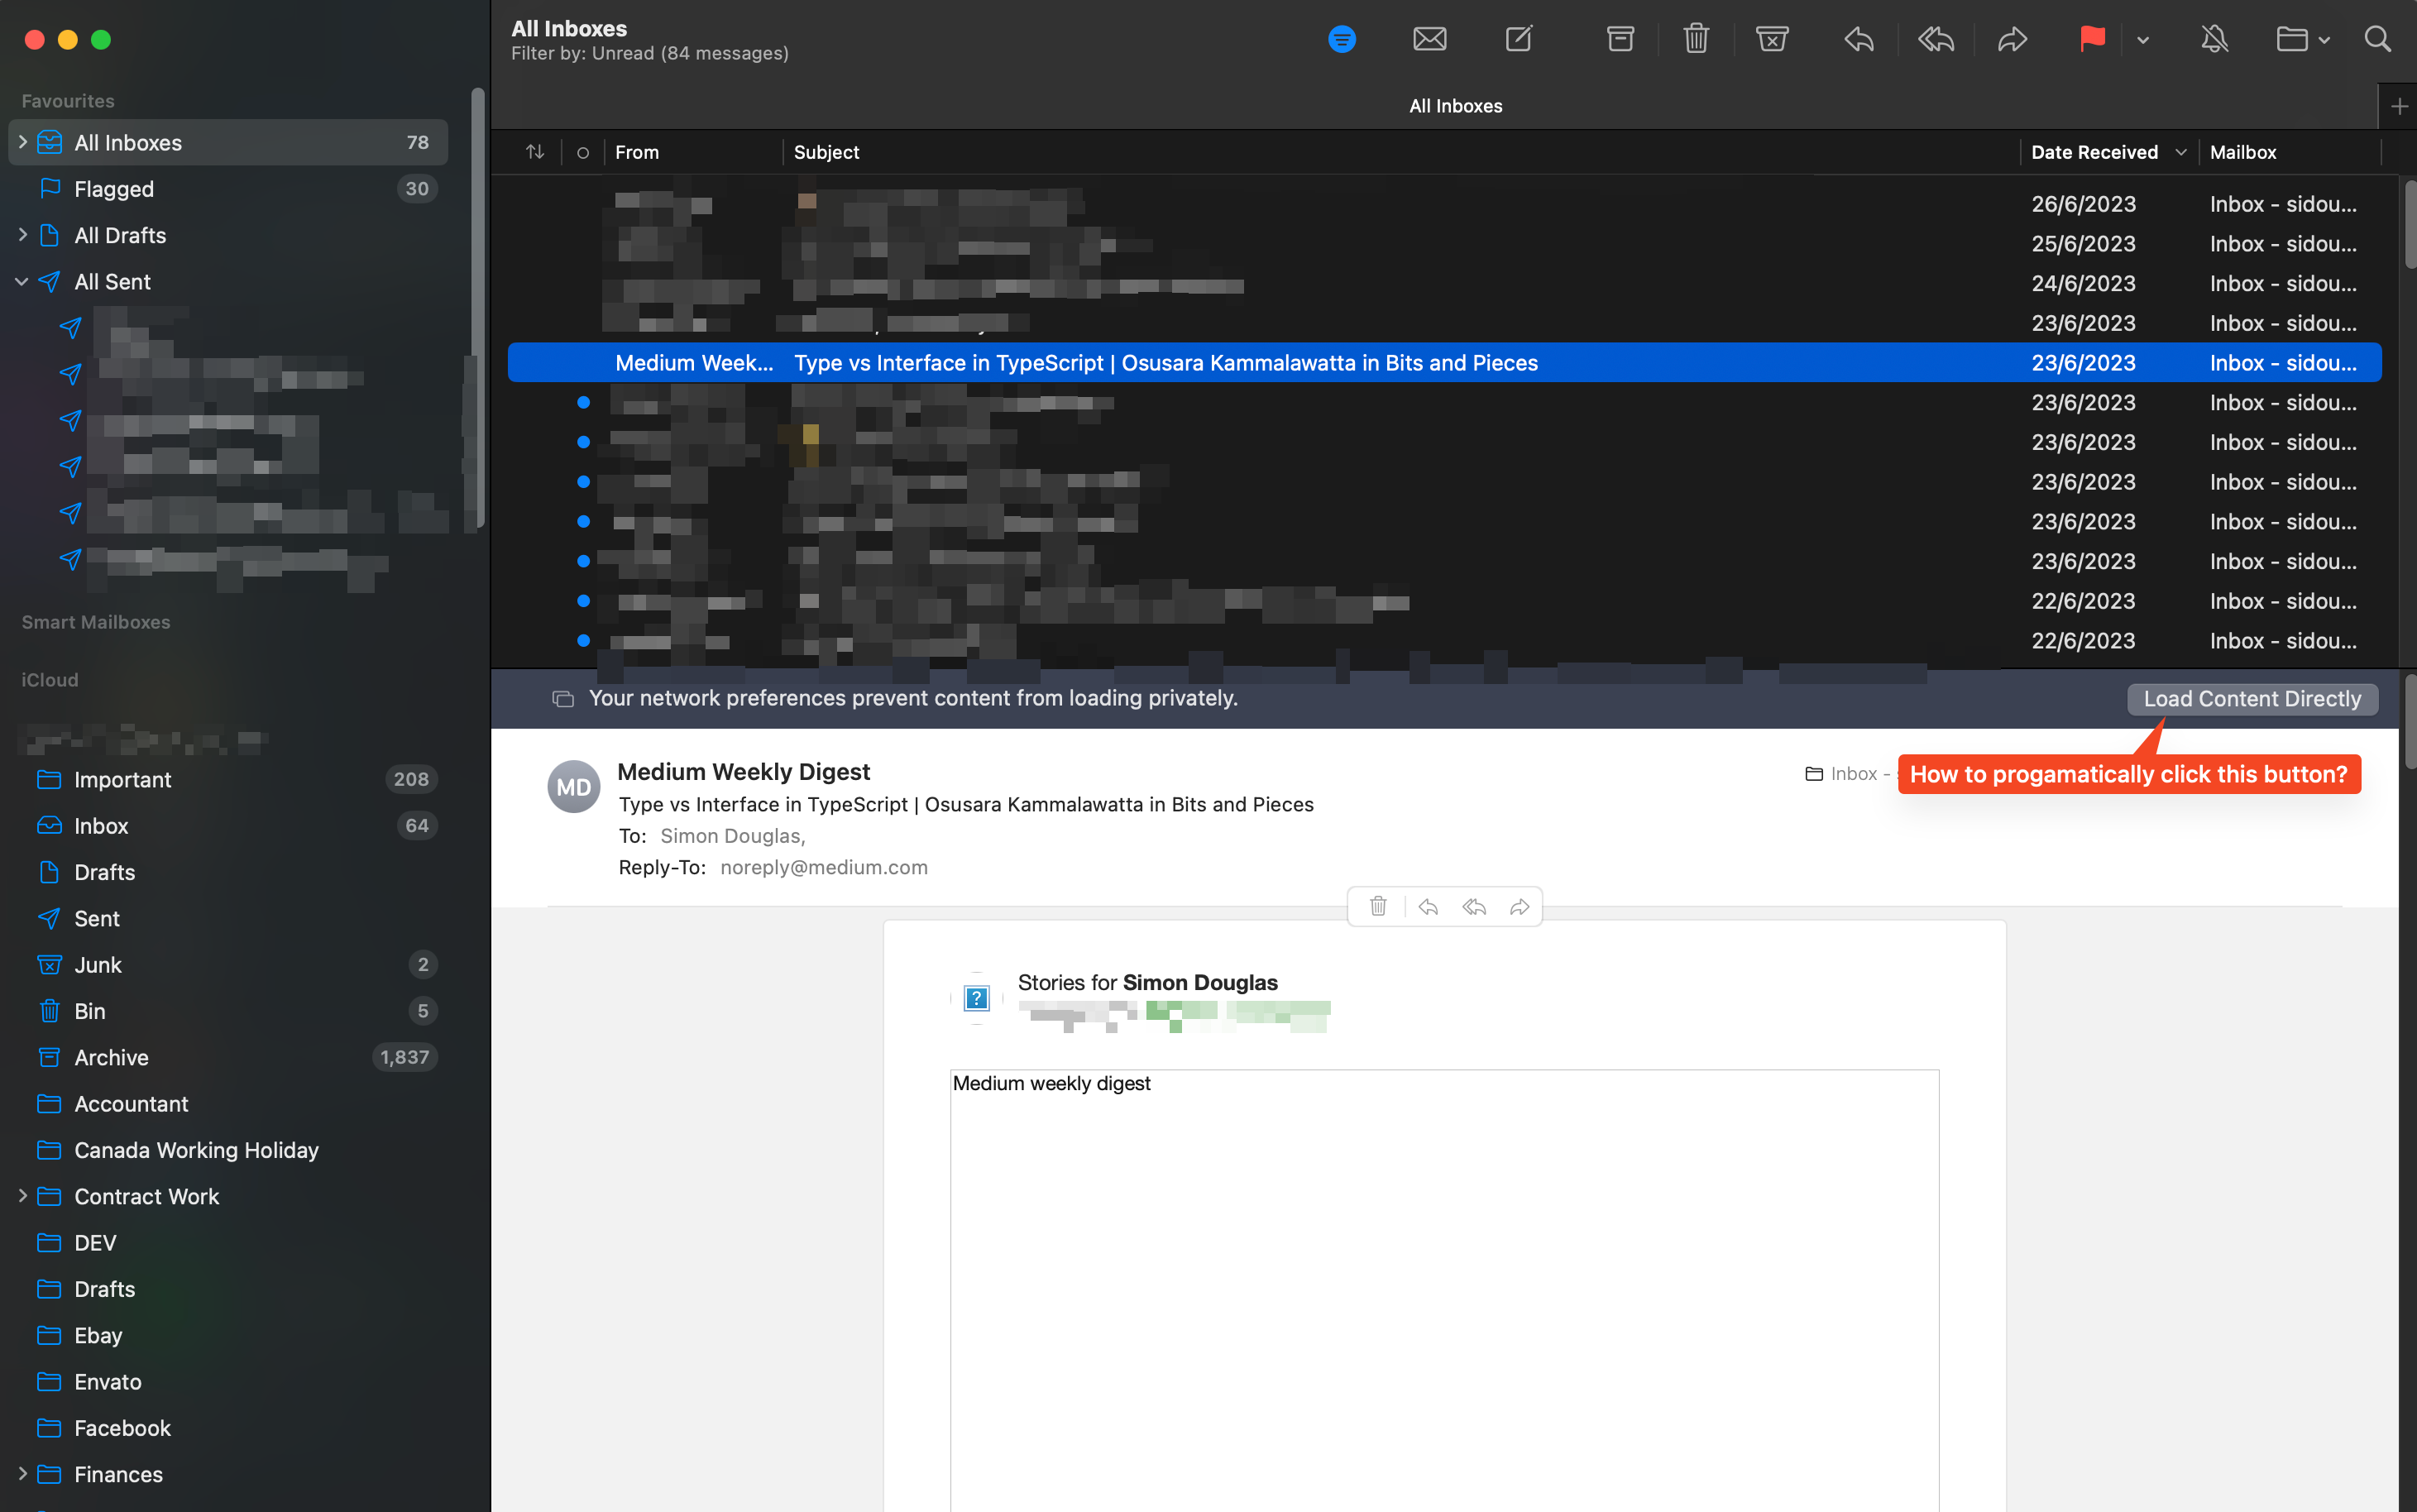The height and width of the screenshot is (1512, 2417).
Task: Click the broken image placeholder icon
Action: [976, 998]
